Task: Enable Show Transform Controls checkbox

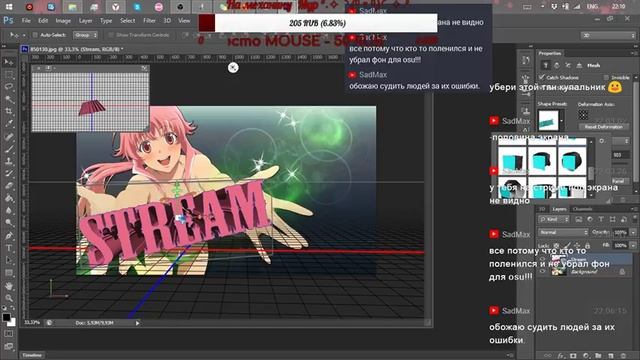Action: click(x=111, y=35)
